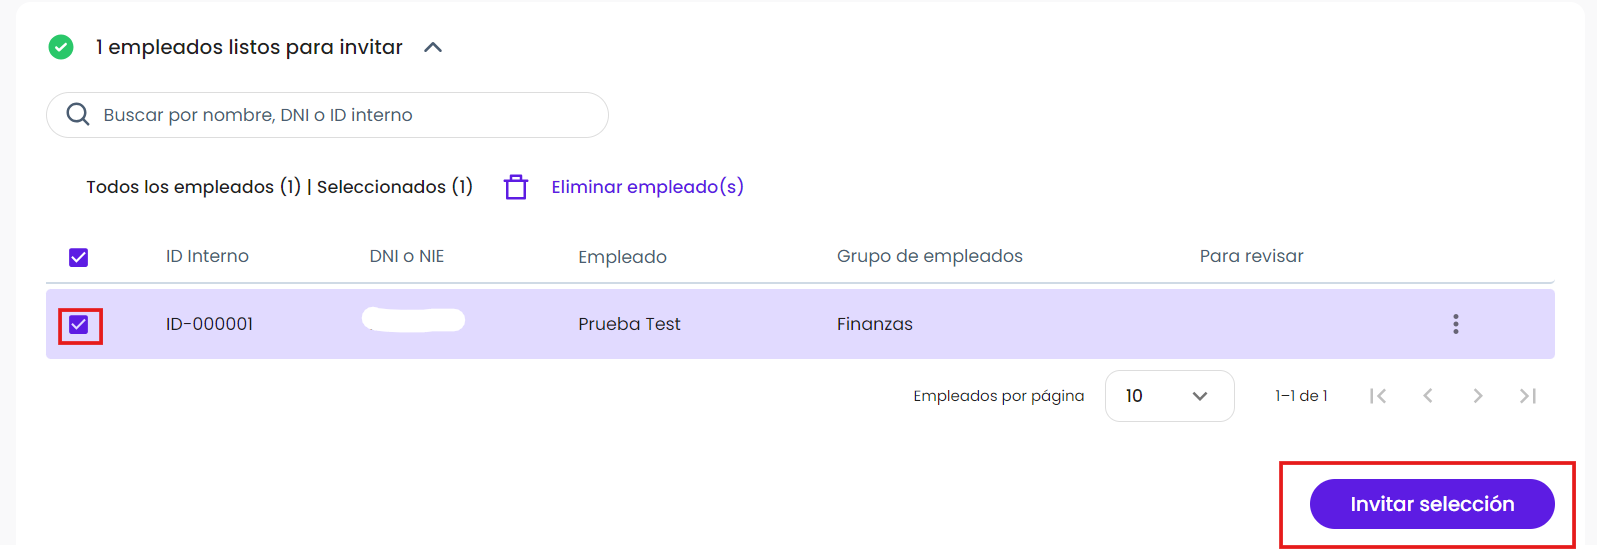Focus the search by name, DNI field
Viewport: 1597px width, 550px height.
327,115
